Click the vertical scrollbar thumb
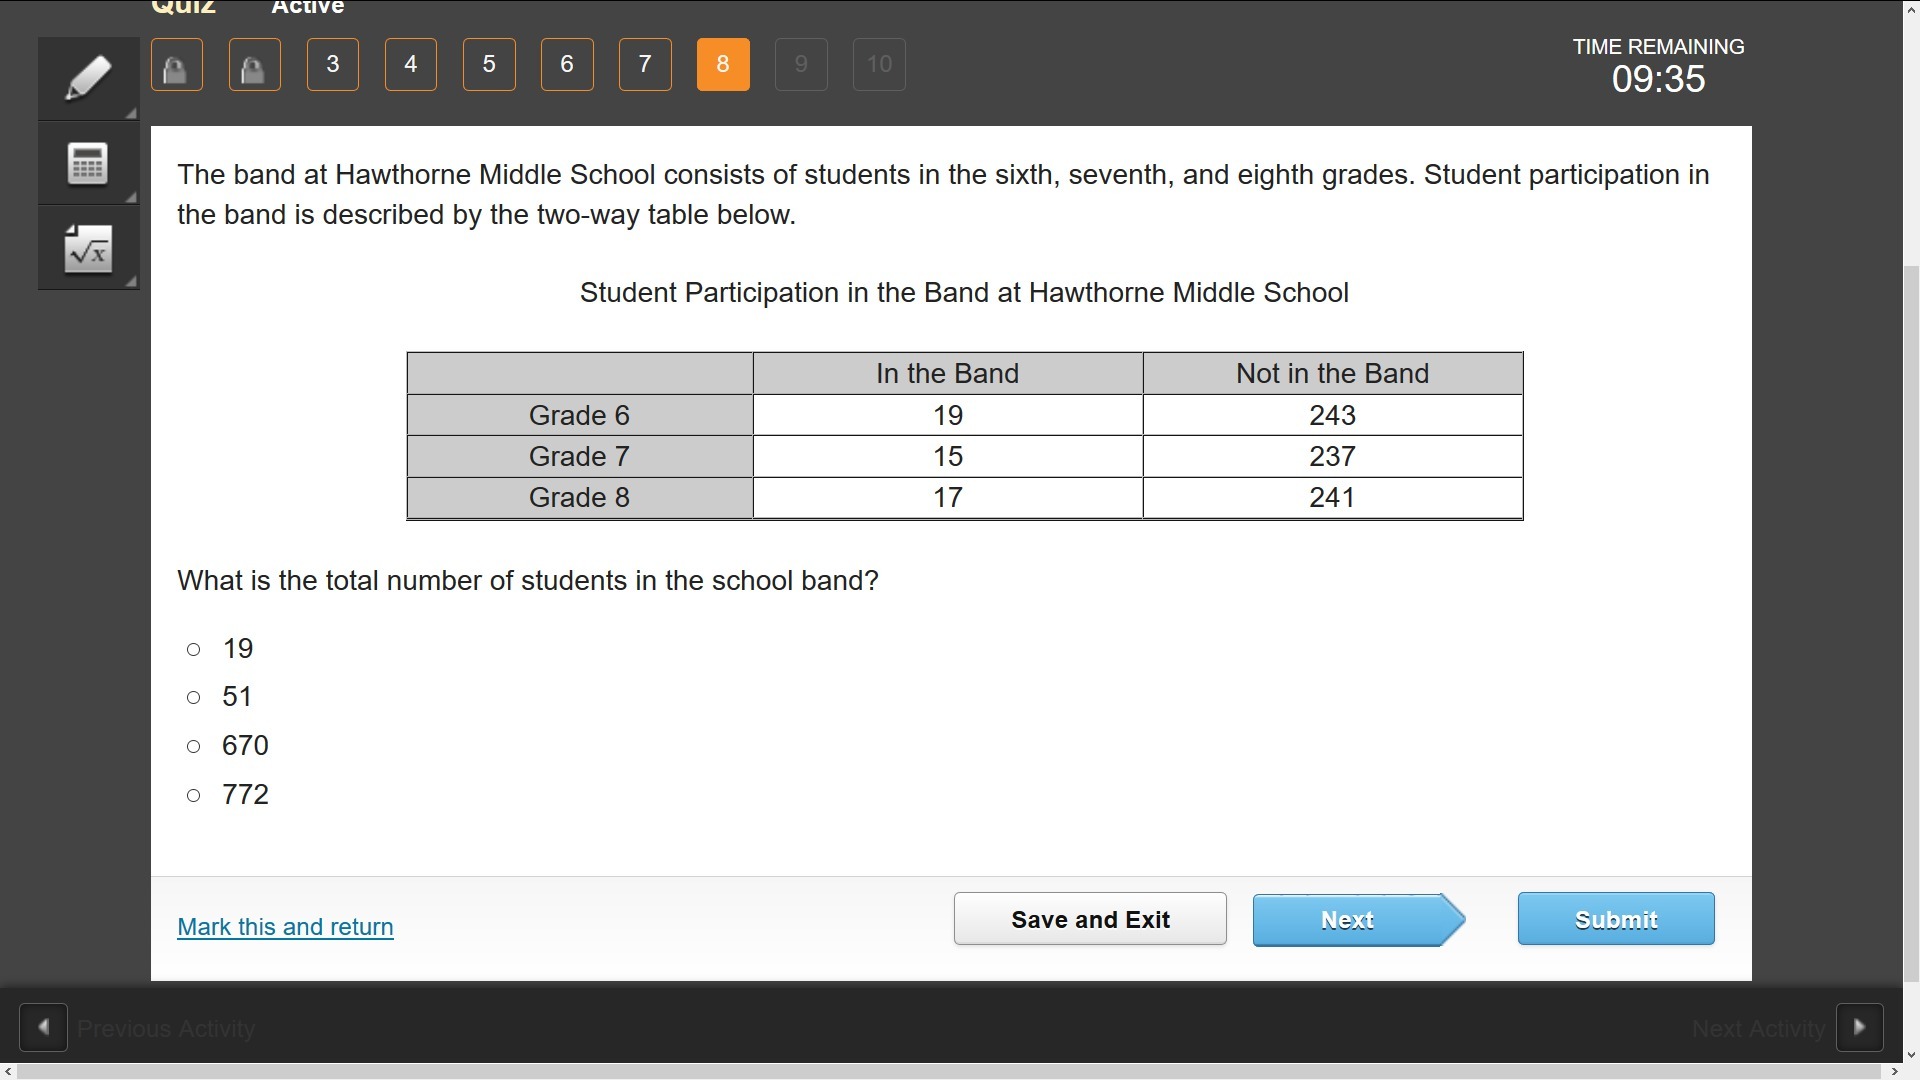This screenshot has height=1080, width=1920. (x=1911, y=620)
